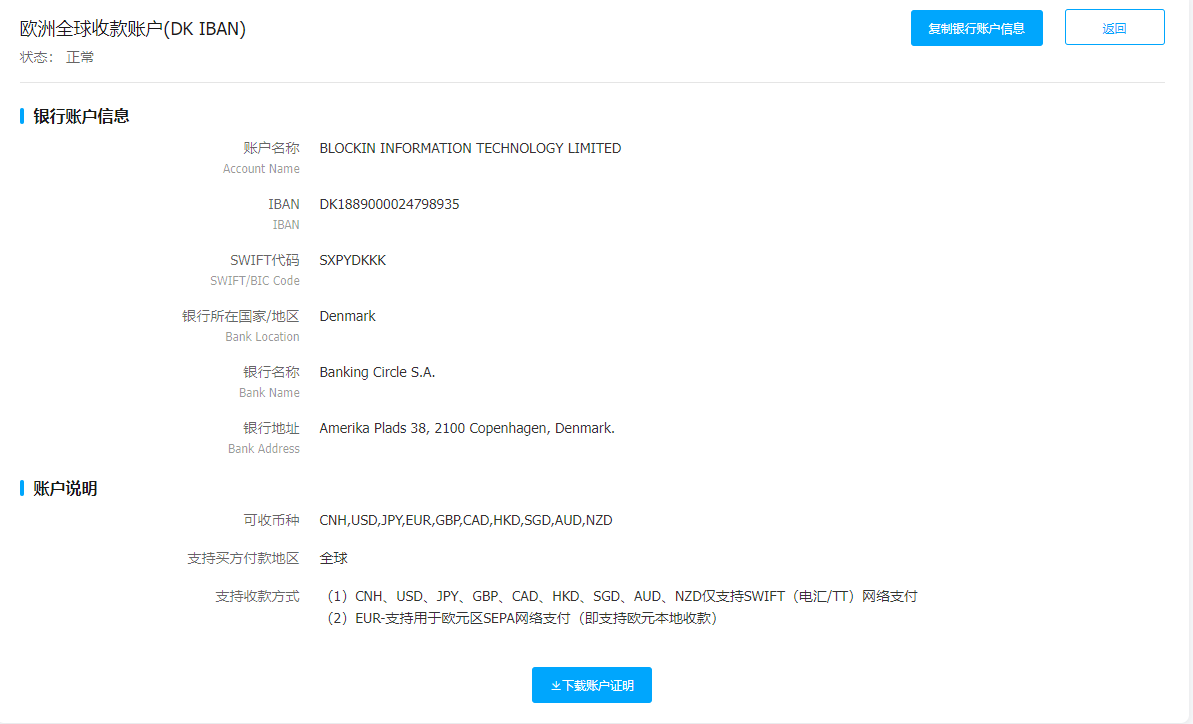1193x724 pixels.
Task: Click the 下载账户证明 button
Action: point(591,685)
